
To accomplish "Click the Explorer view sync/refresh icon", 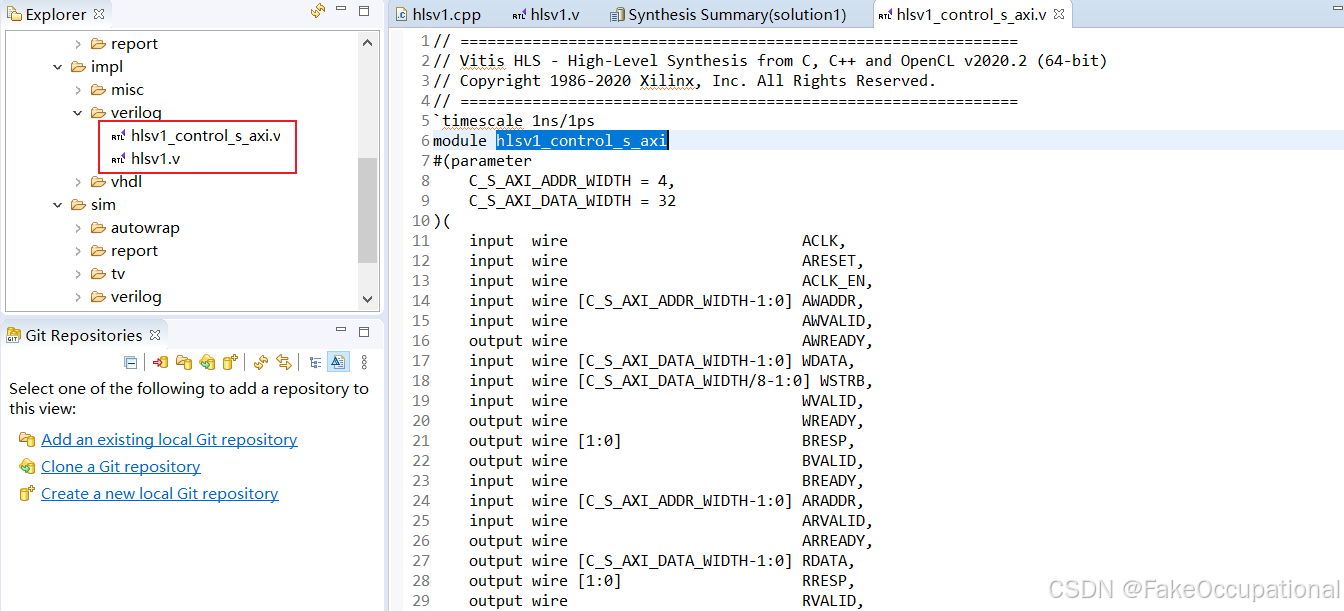I will click(318, 11).
